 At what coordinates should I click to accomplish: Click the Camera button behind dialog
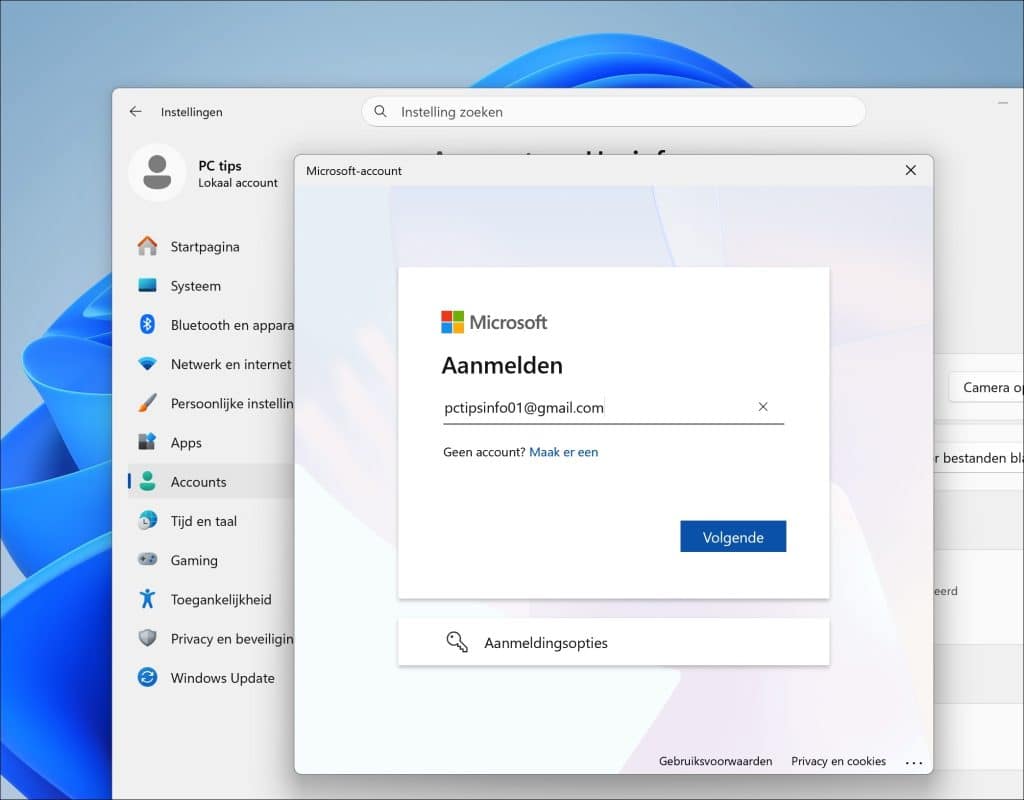pyautogui.click(x=987, y=387)
